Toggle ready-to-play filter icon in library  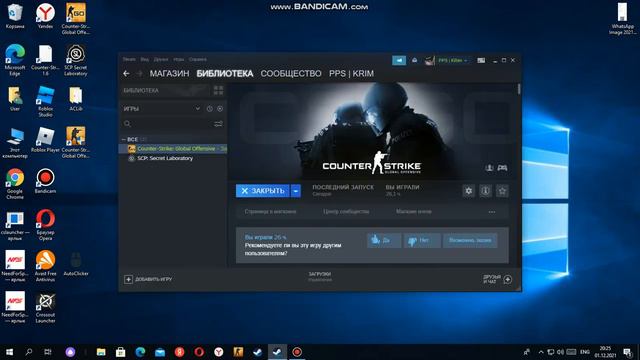click(x=220, y=109)
